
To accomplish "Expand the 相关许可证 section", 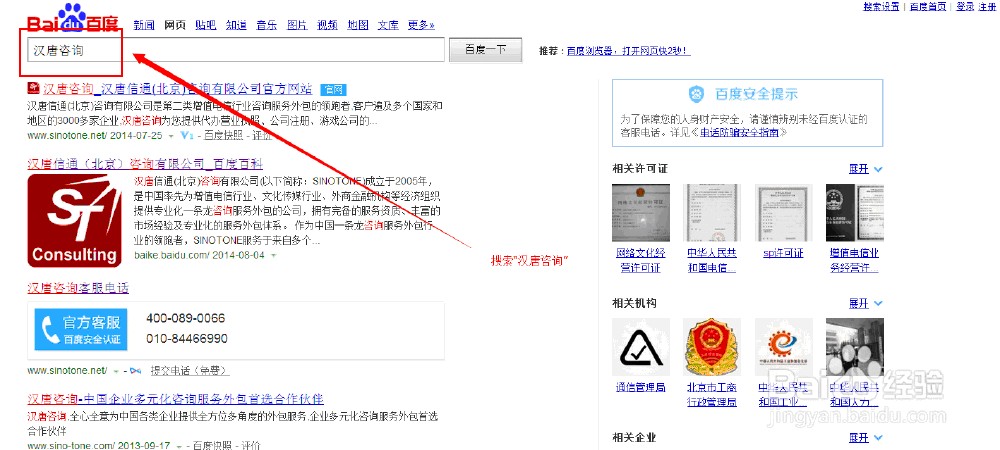I will (865, 169).
